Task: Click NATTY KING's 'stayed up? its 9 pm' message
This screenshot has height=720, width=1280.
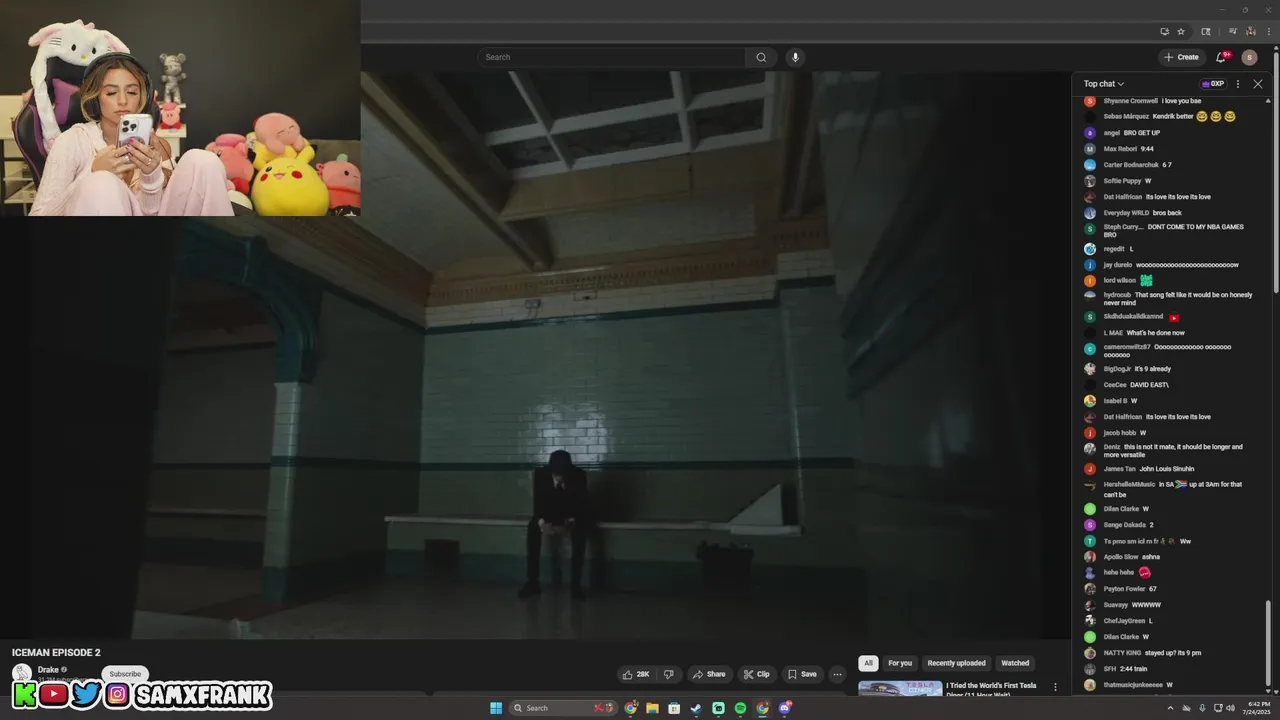Action: click(x=1173, y=653)
